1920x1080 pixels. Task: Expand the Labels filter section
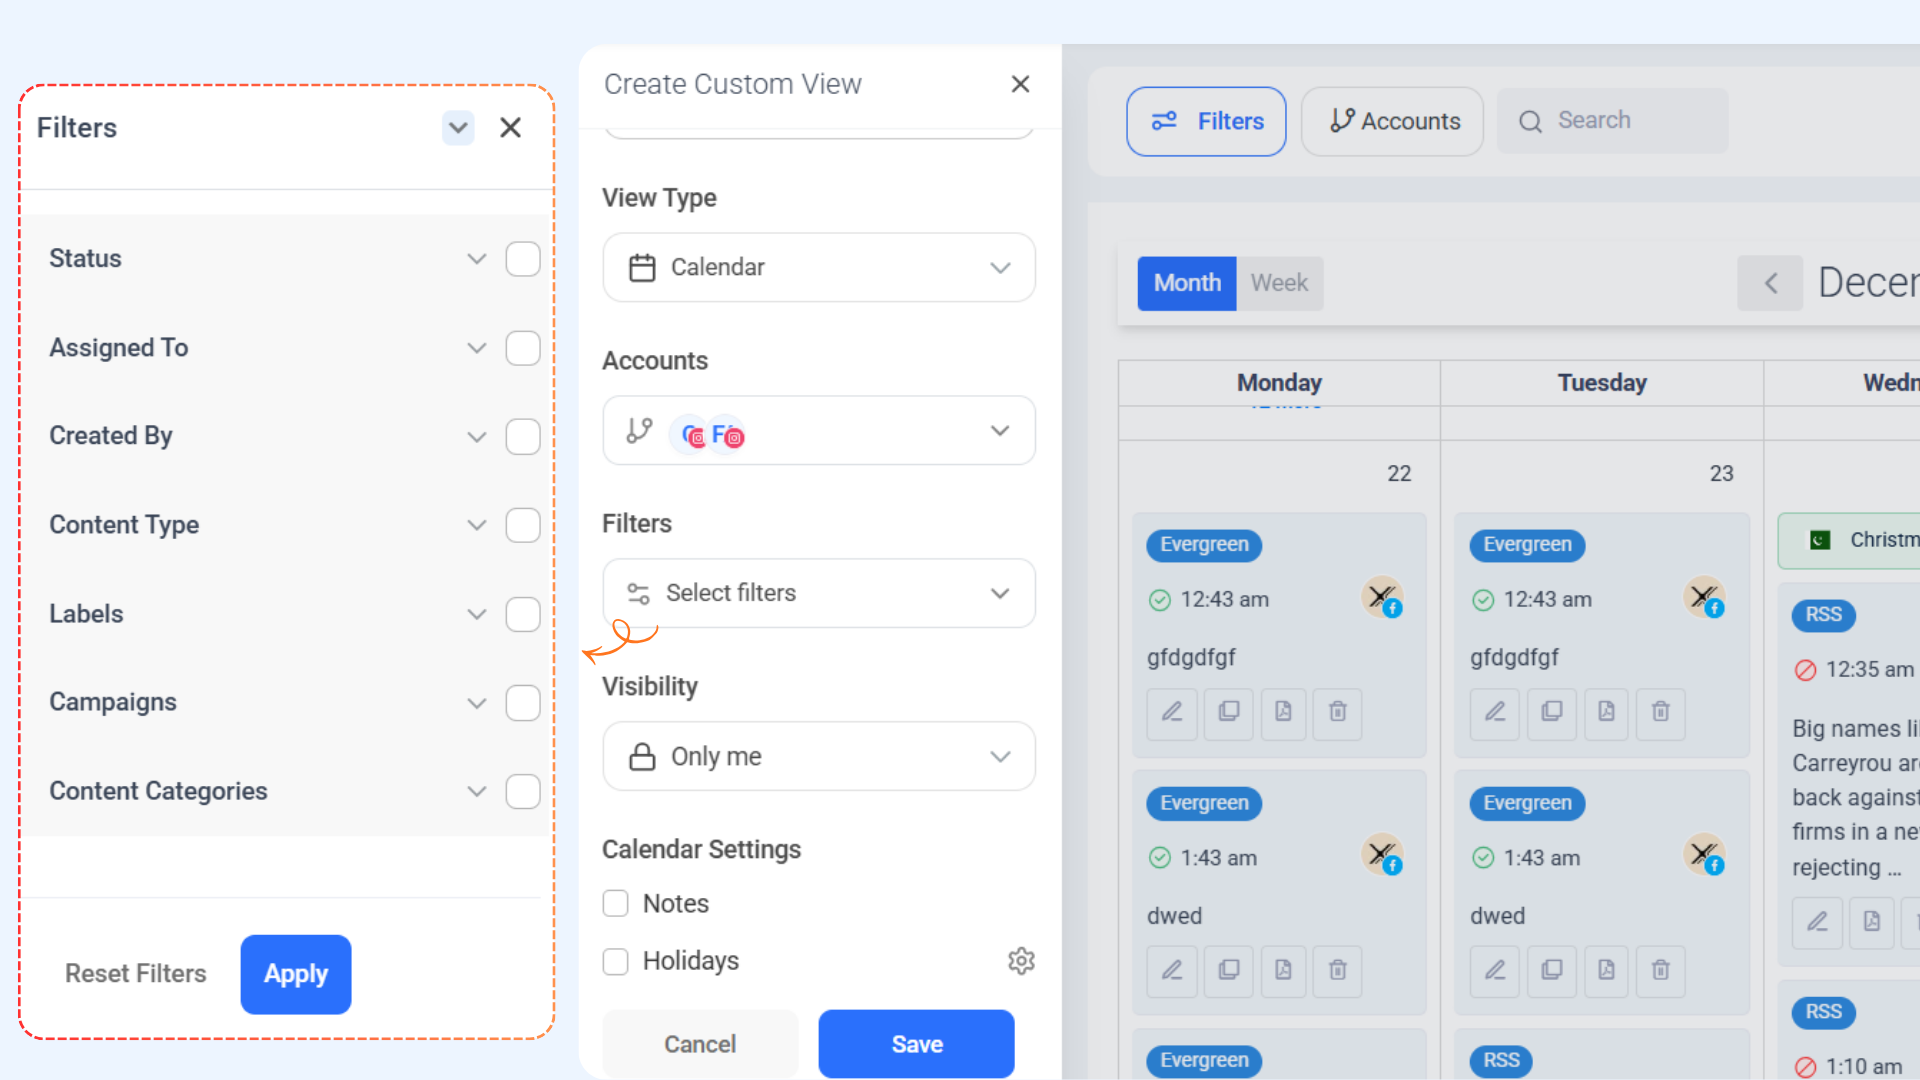coord(476,614)
